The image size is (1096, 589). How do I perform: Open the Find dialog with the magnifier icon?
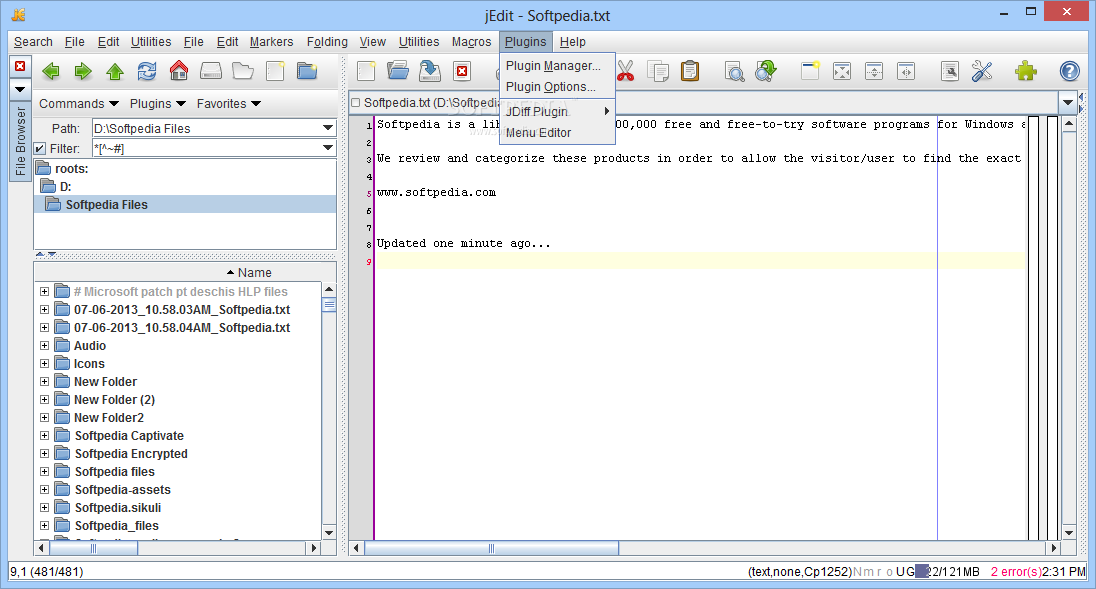(x=734, y=71)
